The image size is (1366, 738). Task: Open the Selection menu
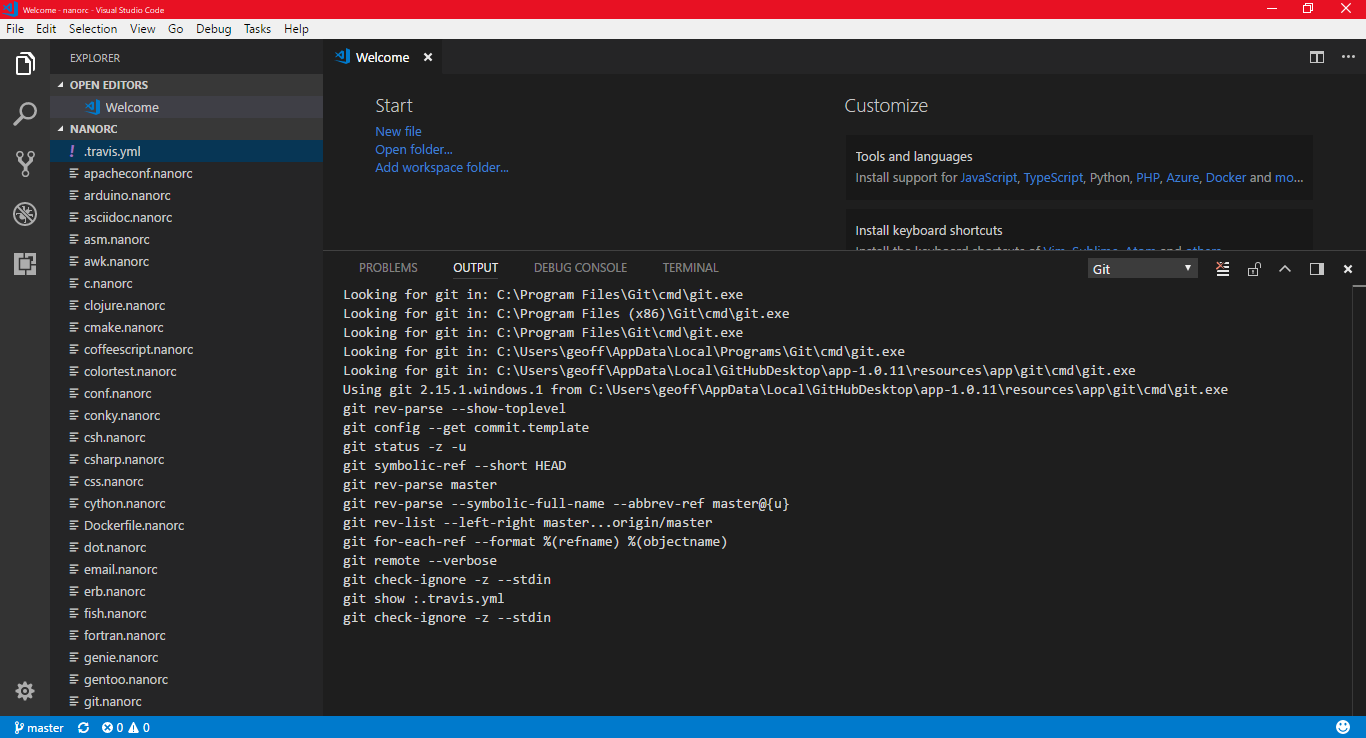[93, 29]
